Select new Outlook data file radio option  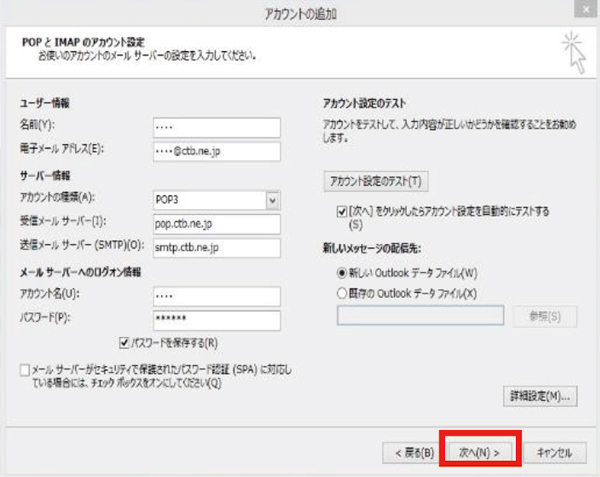(342, 272)
